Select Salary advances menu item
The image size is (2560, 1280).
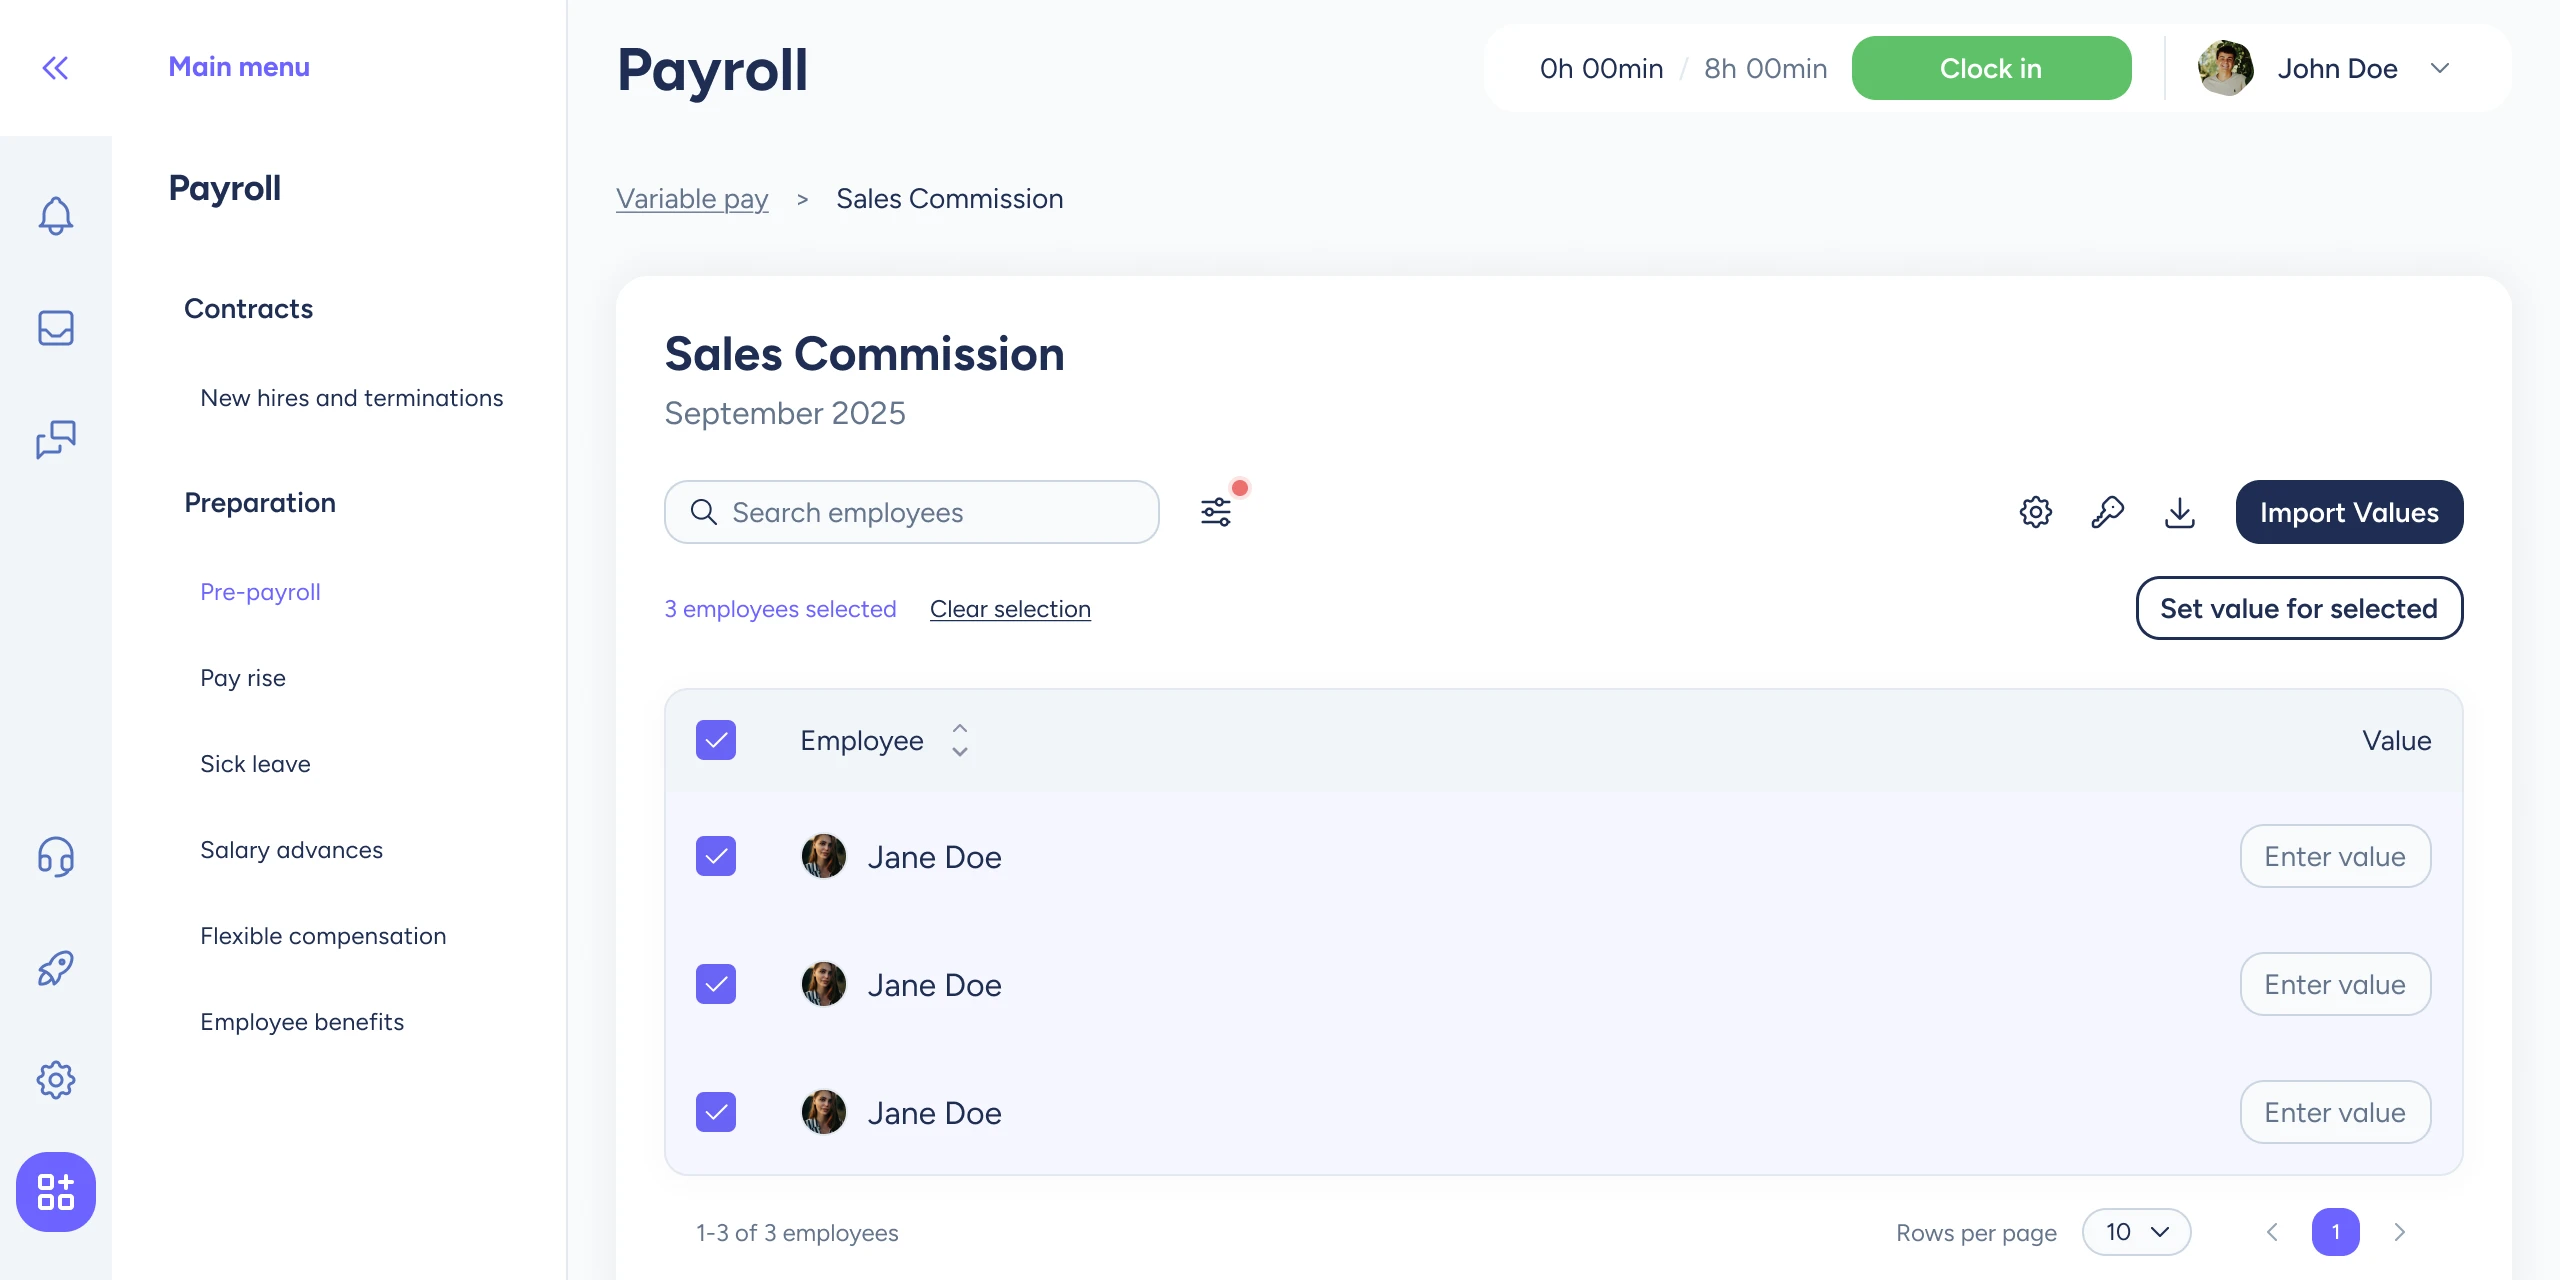pos(291,850)
